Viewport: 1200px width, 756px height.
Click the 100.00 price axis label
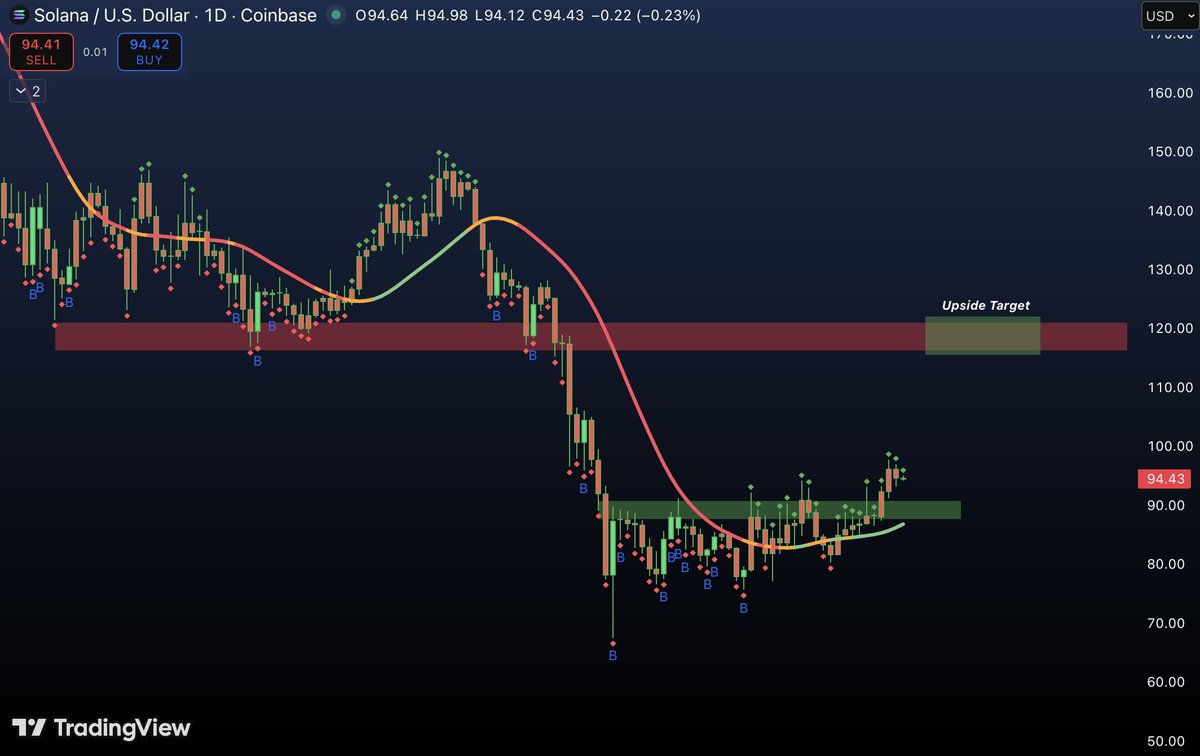1170,446
